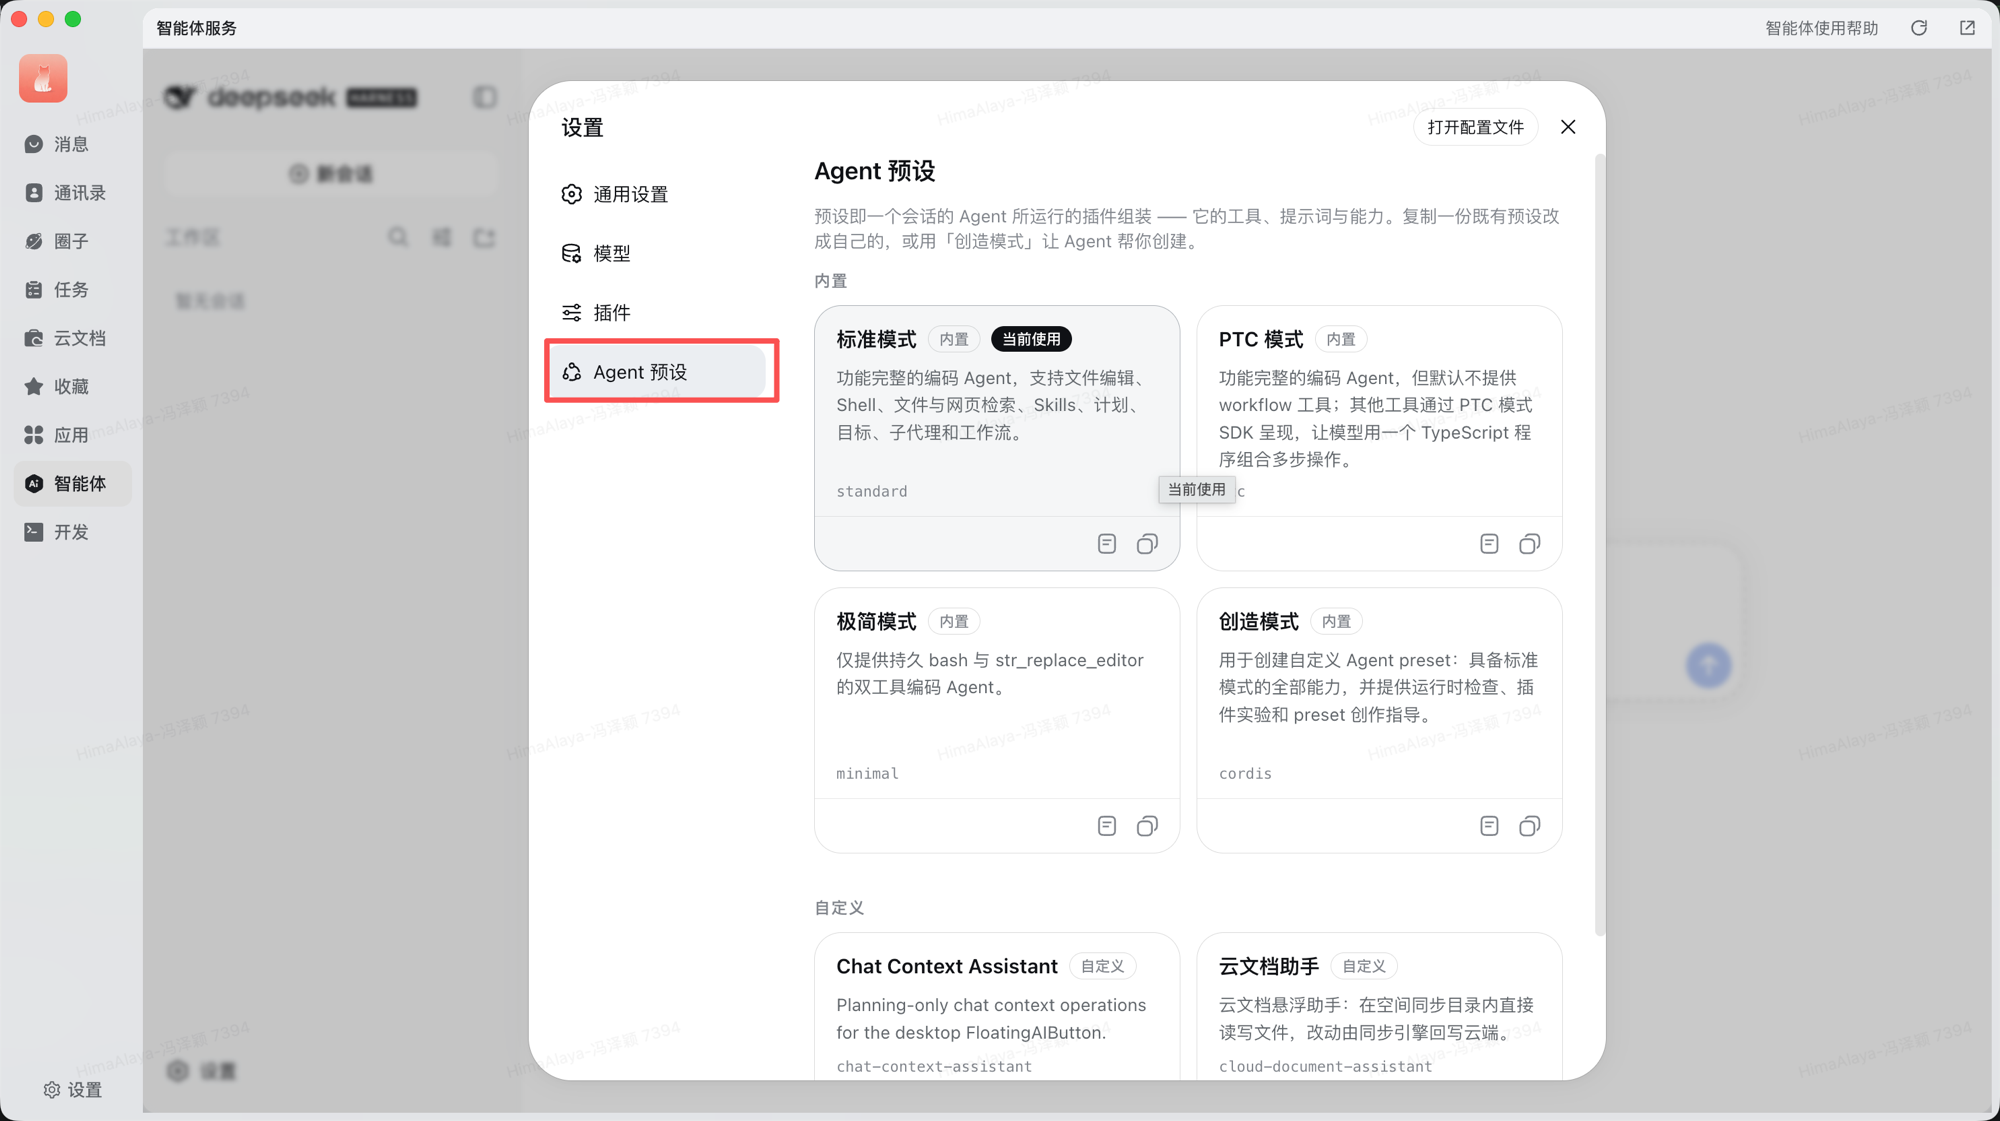Click blurred 新会话 button behind dialog

tap(331, 174)
